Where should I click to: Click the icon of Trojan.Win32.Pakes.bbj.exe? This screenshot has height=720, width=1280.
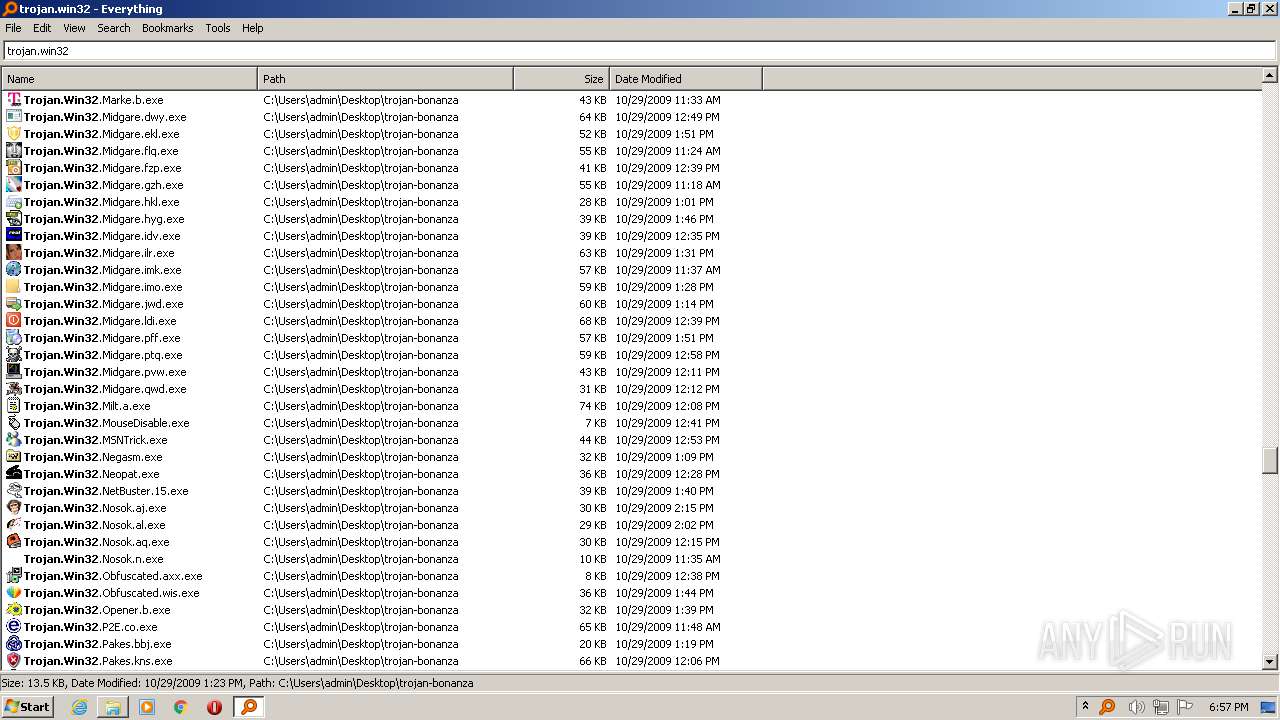click(14, 644)
